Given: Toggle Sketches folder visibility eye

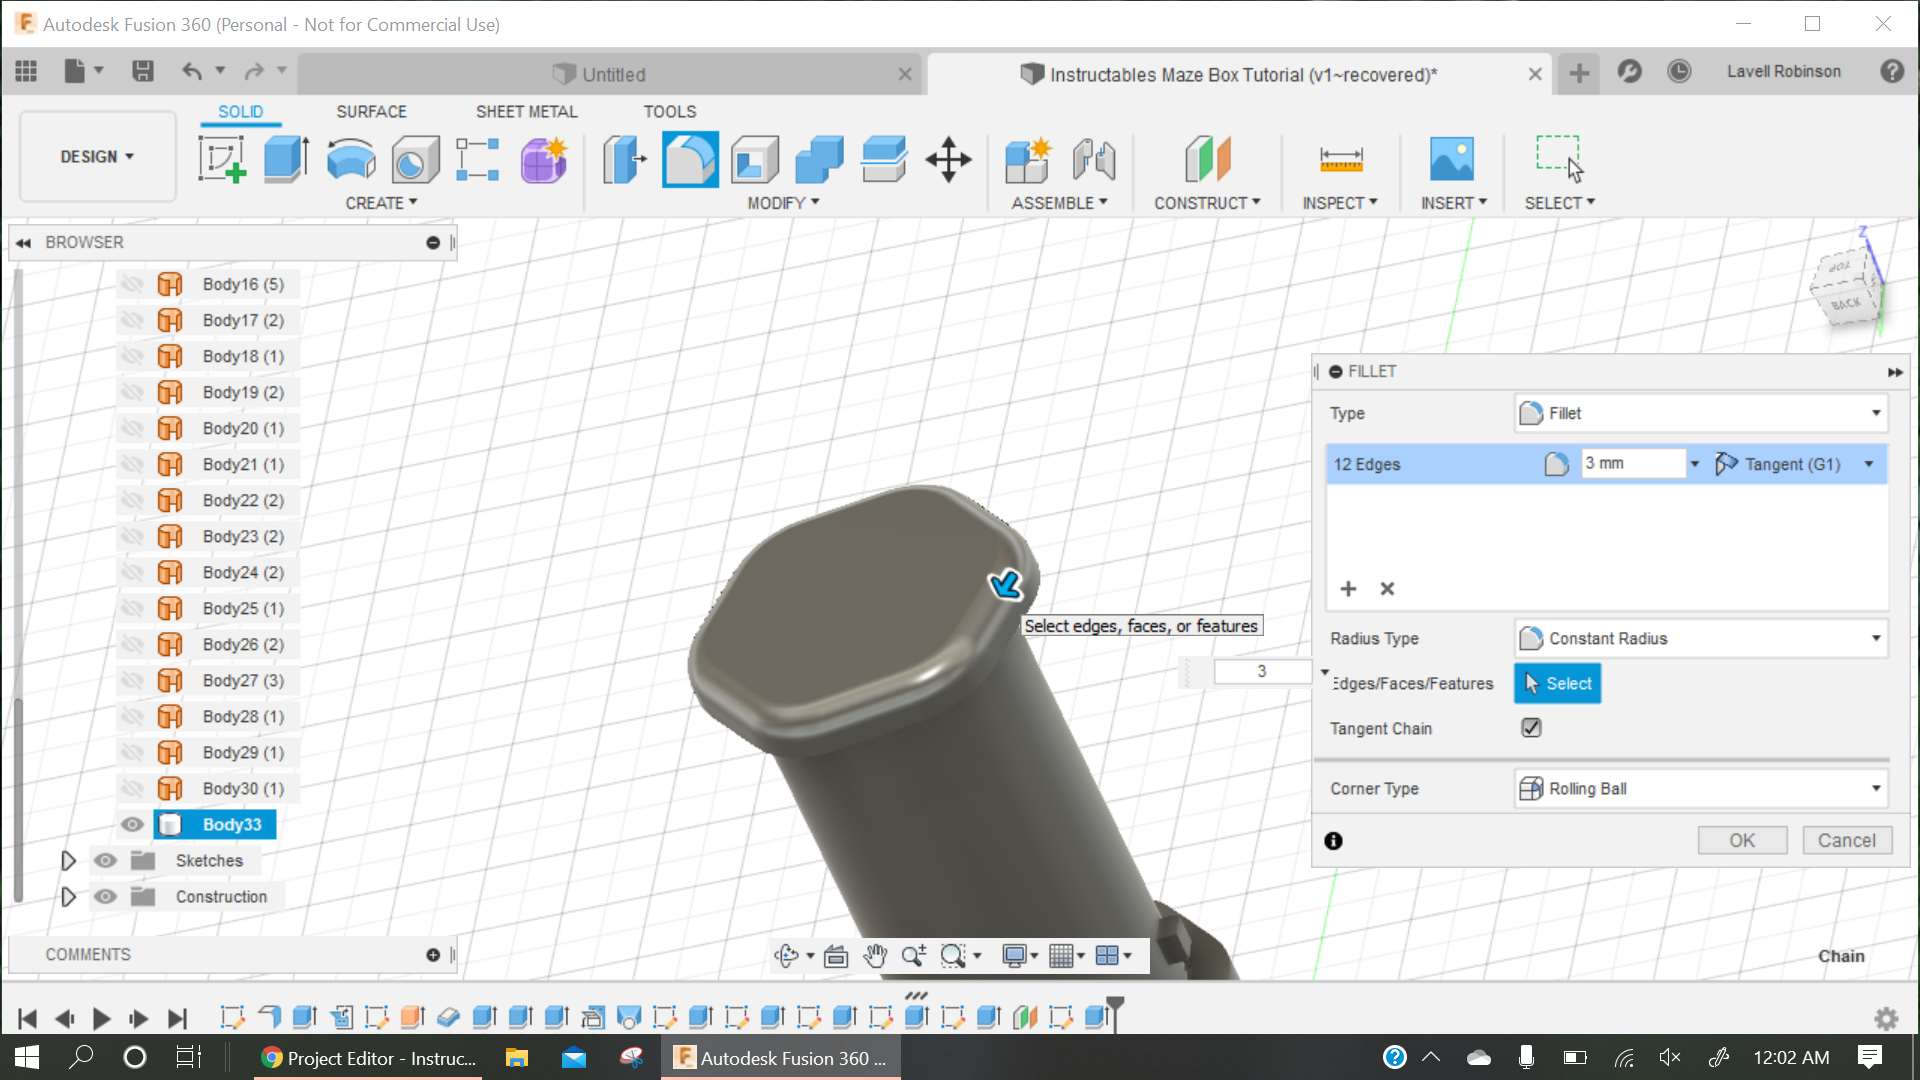Looking at the screenshot, I should point(105,861).
